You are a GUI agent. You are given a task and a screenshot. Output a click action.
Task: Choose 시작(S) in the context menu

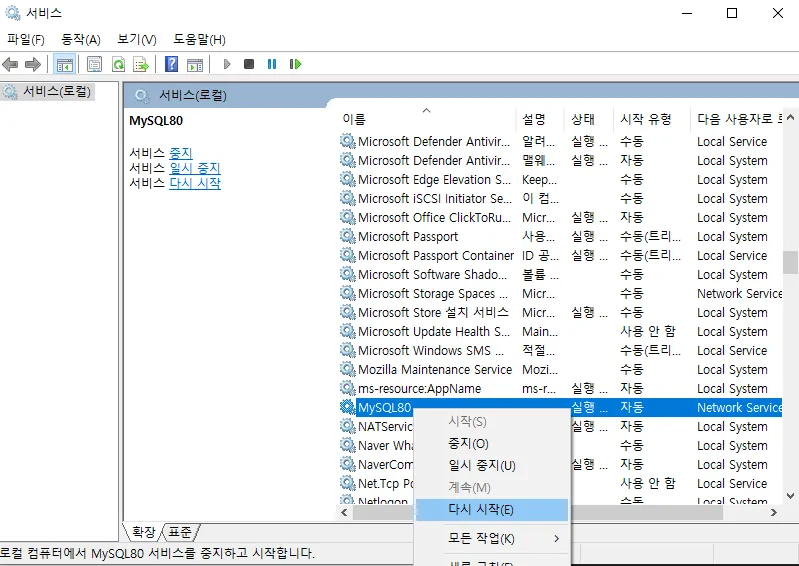point(491,421)
